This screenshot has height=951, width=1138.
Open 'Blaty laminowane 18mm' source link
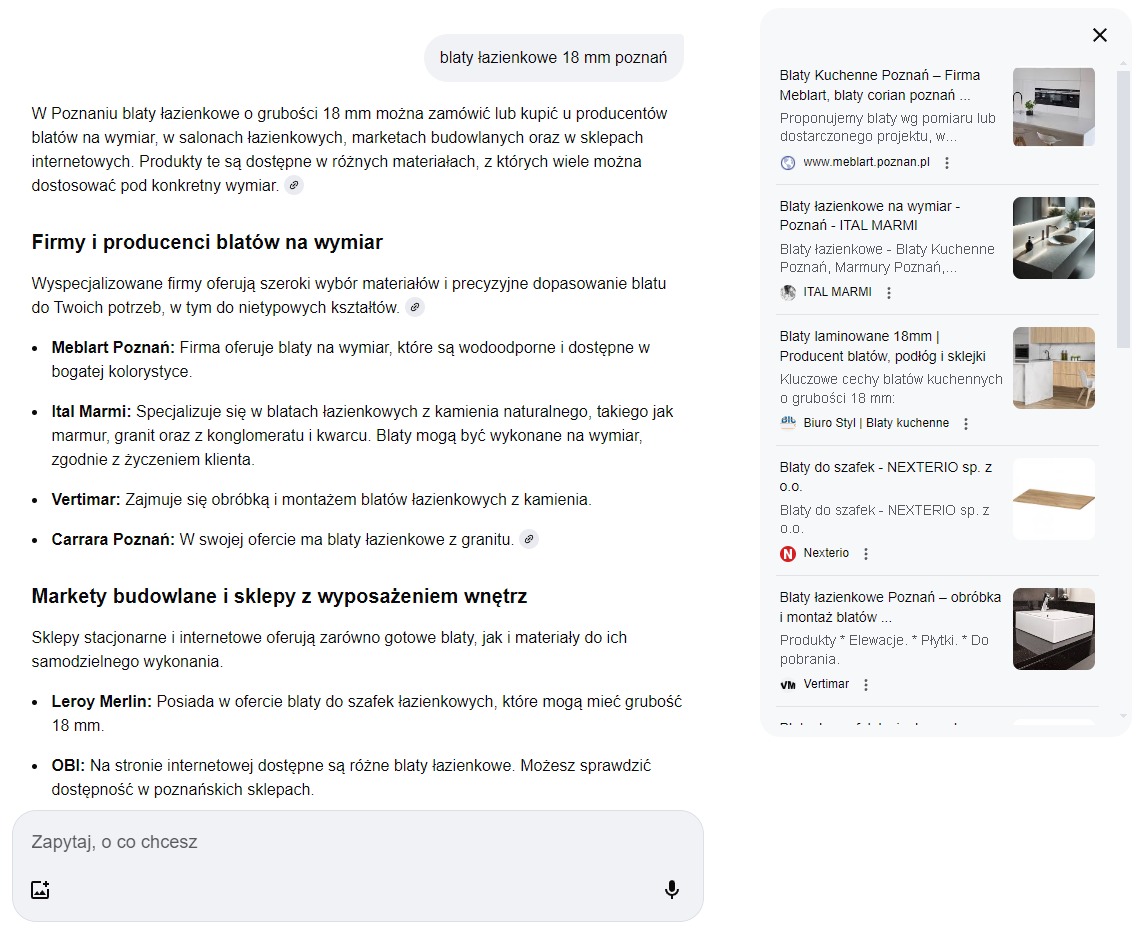882,346
